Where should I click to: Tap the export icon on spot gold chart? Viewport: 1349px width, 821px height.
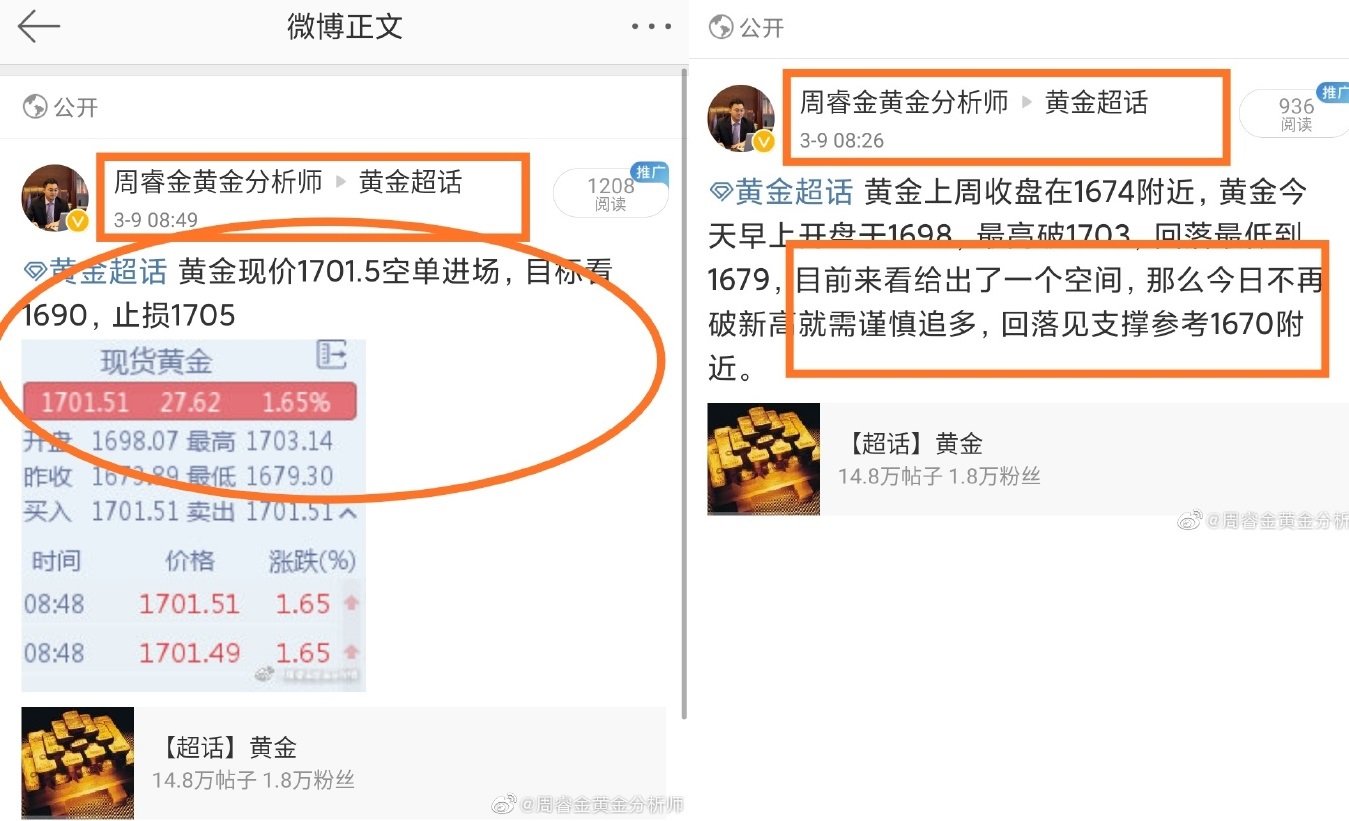(x=332, y=354)
